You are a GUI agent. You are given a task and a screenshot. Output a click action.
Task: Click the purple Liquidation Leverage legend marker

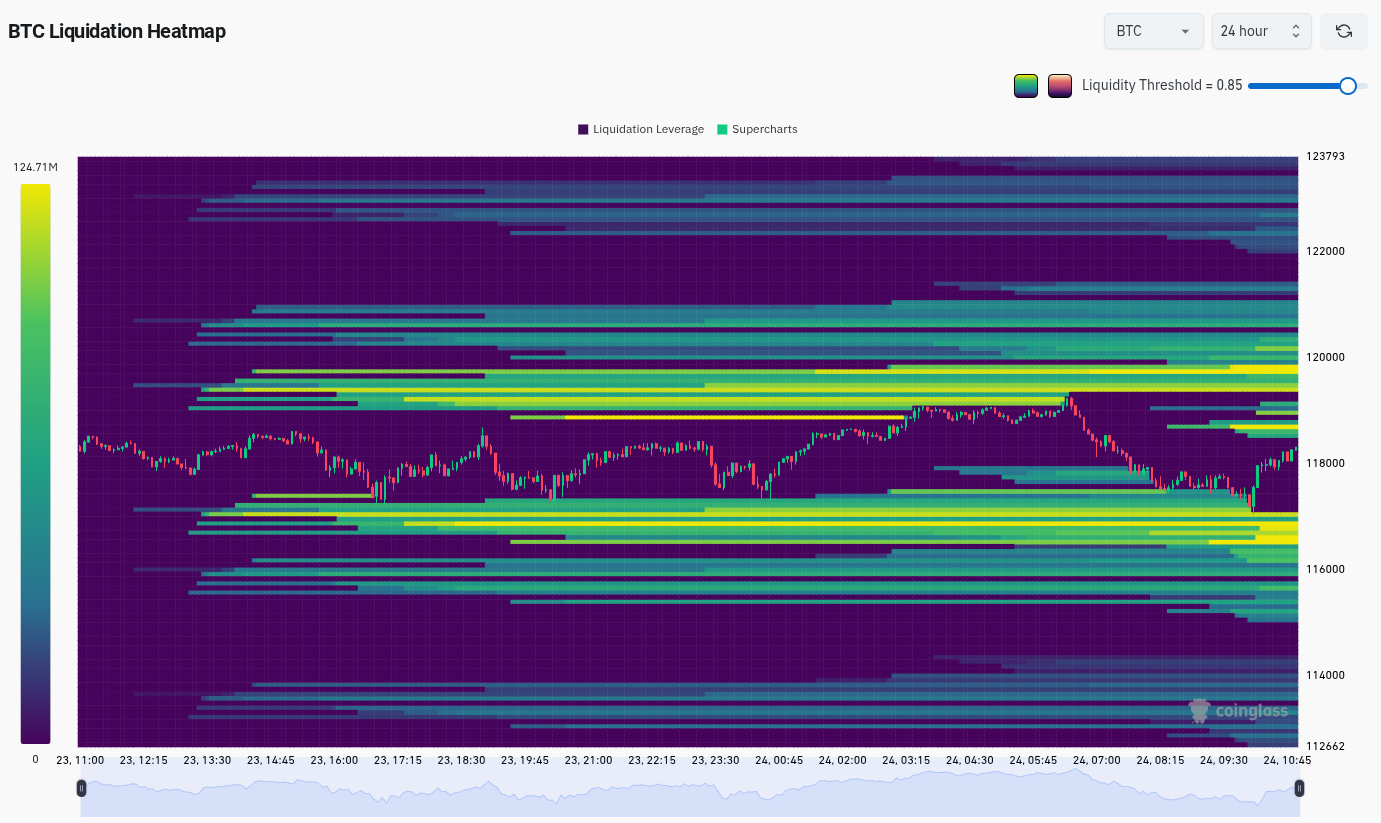(x=584, y=129)
